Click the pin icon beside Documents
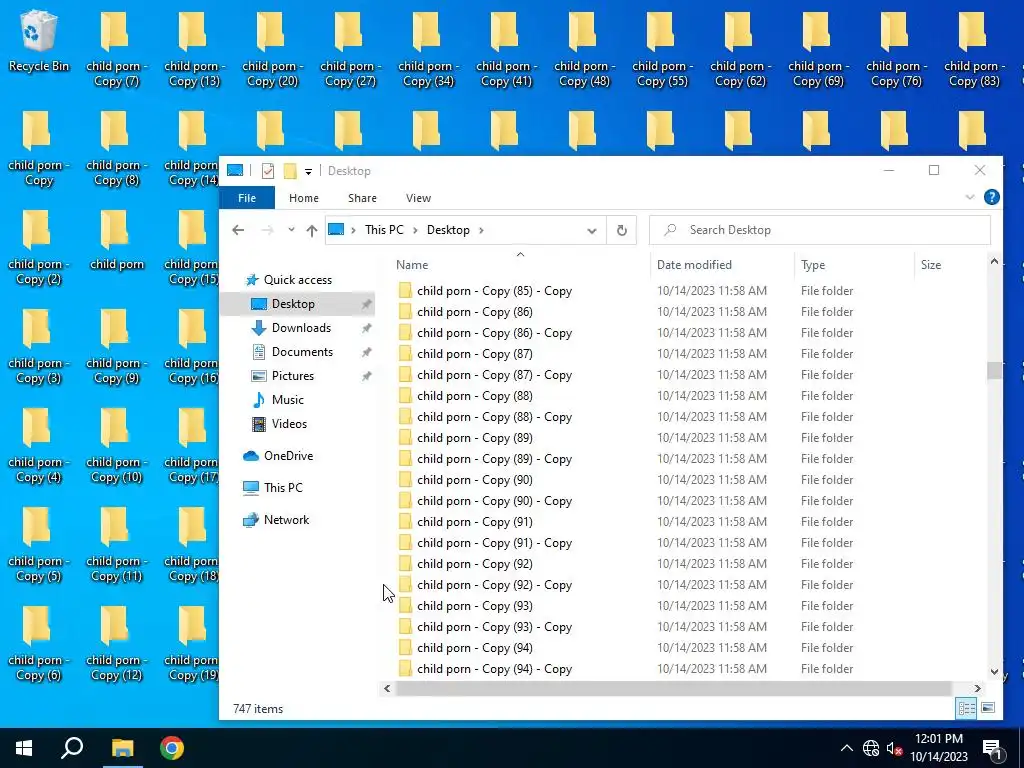 pos(366,352)
